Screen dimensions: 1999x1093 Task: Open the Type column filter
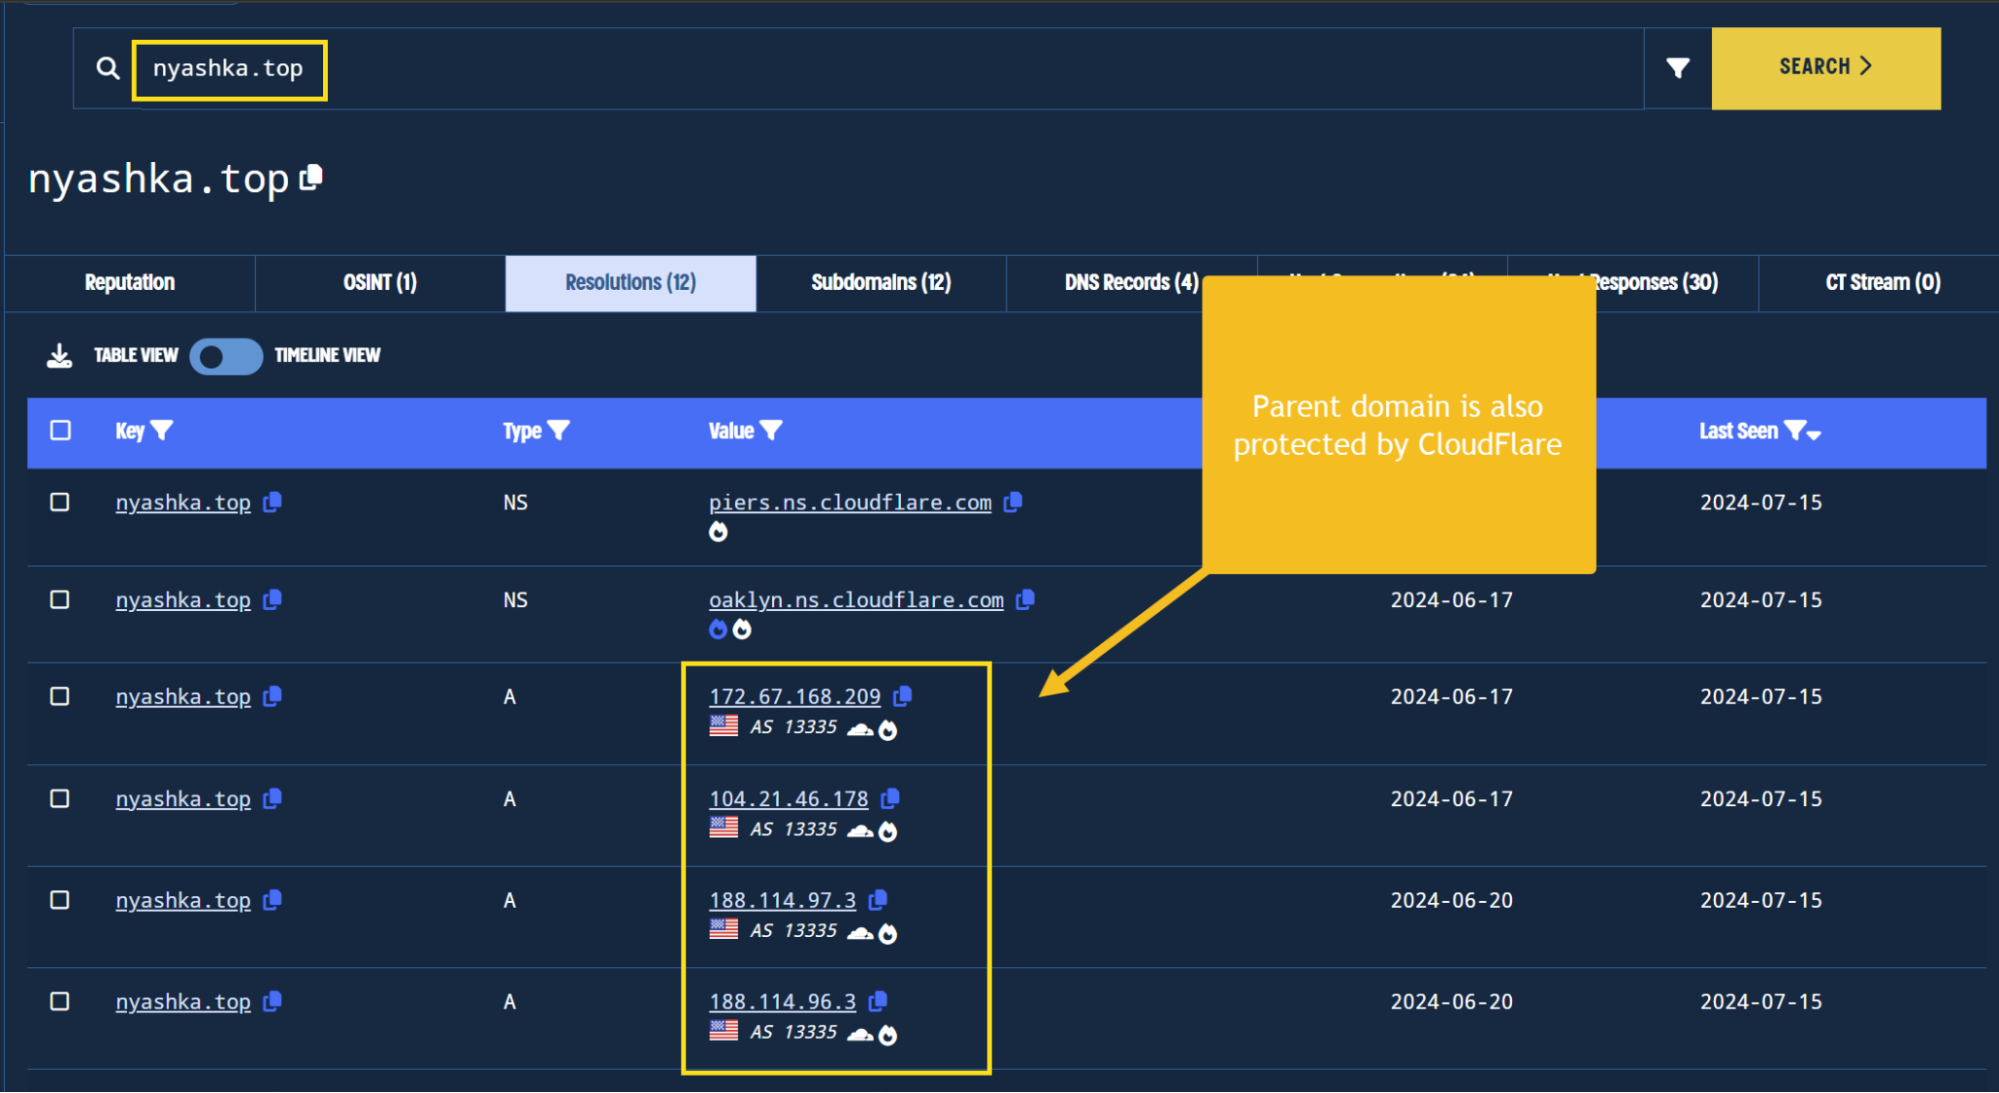pos(559,431)
